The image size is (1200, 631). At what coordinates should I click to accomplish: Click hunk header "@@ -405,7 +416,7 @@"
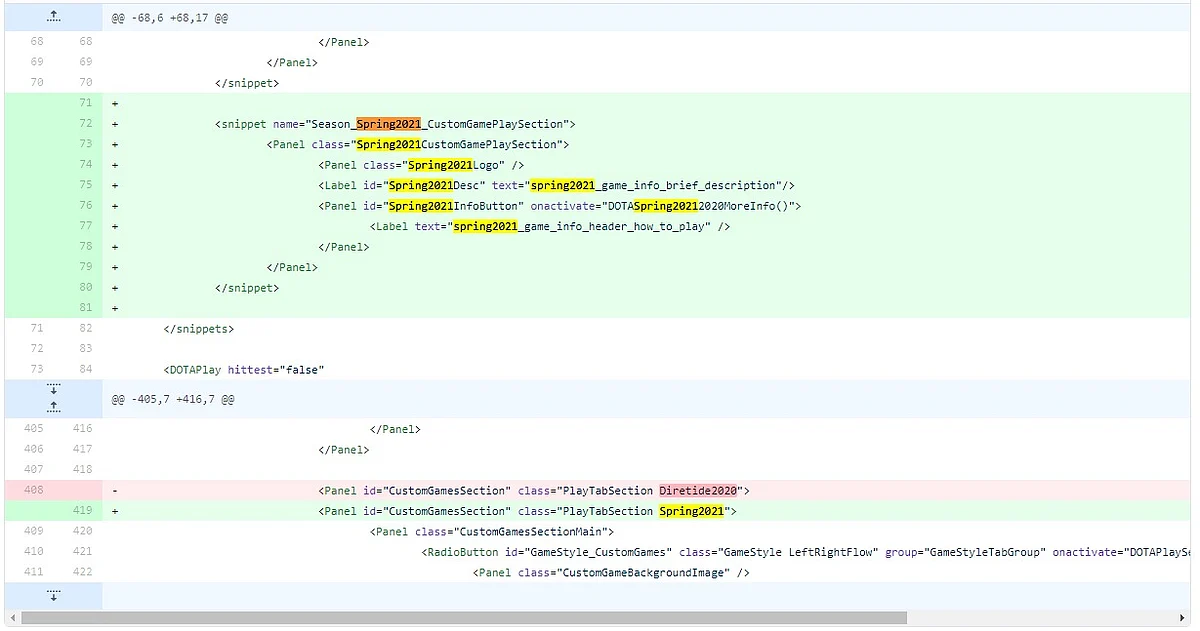coord(173,399)
